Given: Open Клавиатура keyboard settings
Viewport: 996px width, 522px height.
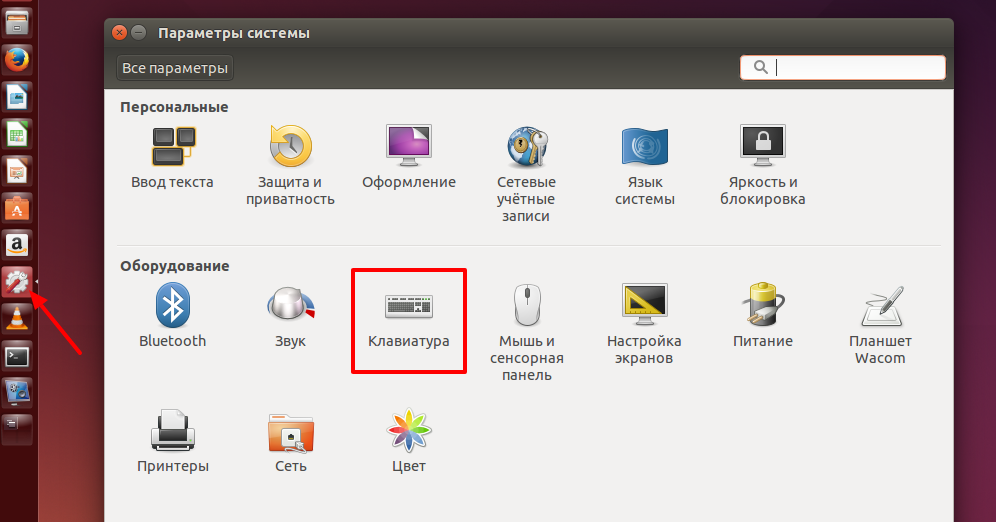Looking at the screenshot, I should click(x=408, y=320).
